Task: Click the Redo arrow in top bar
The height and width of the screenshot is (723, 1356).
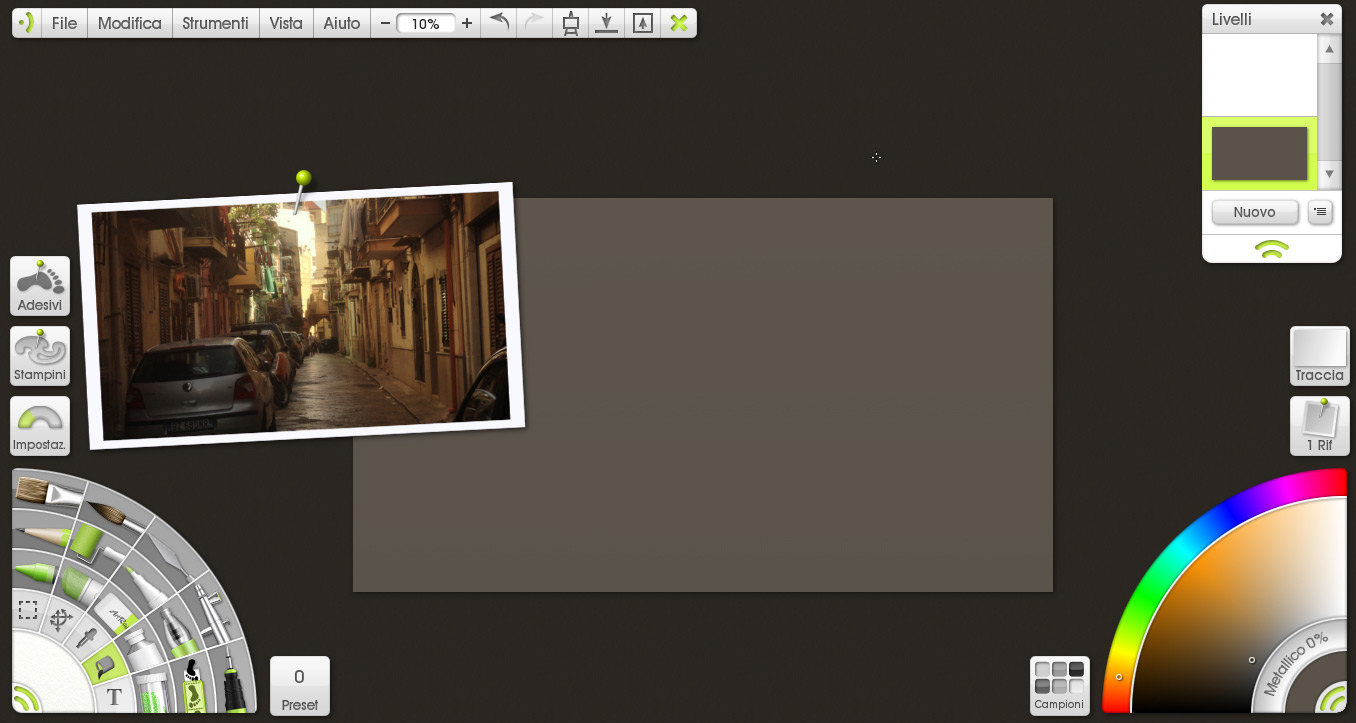Action: point(535,23)
